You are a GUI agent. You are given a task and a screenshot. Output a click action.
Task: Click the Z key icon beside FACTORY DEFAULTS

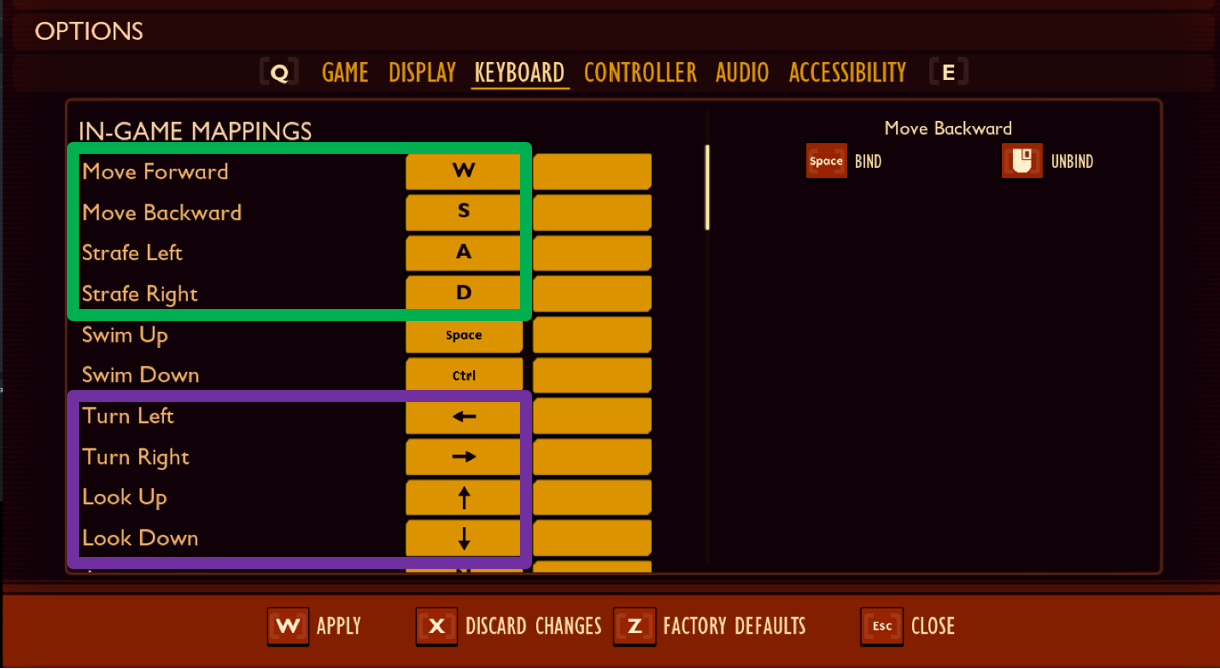(634, 627)
